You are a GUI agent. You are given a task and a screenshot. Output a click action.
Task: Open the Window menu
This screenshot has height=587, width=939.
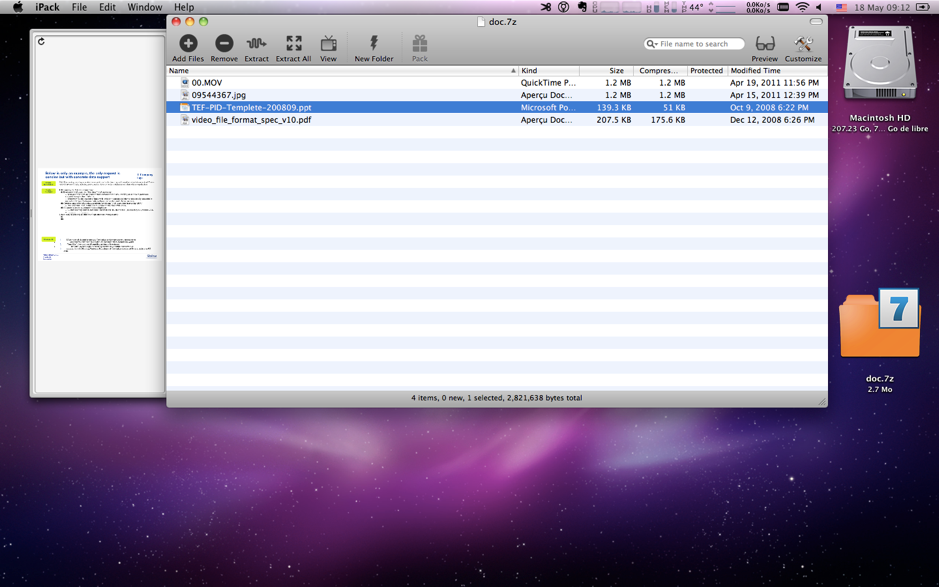click(x=144, y=7)
